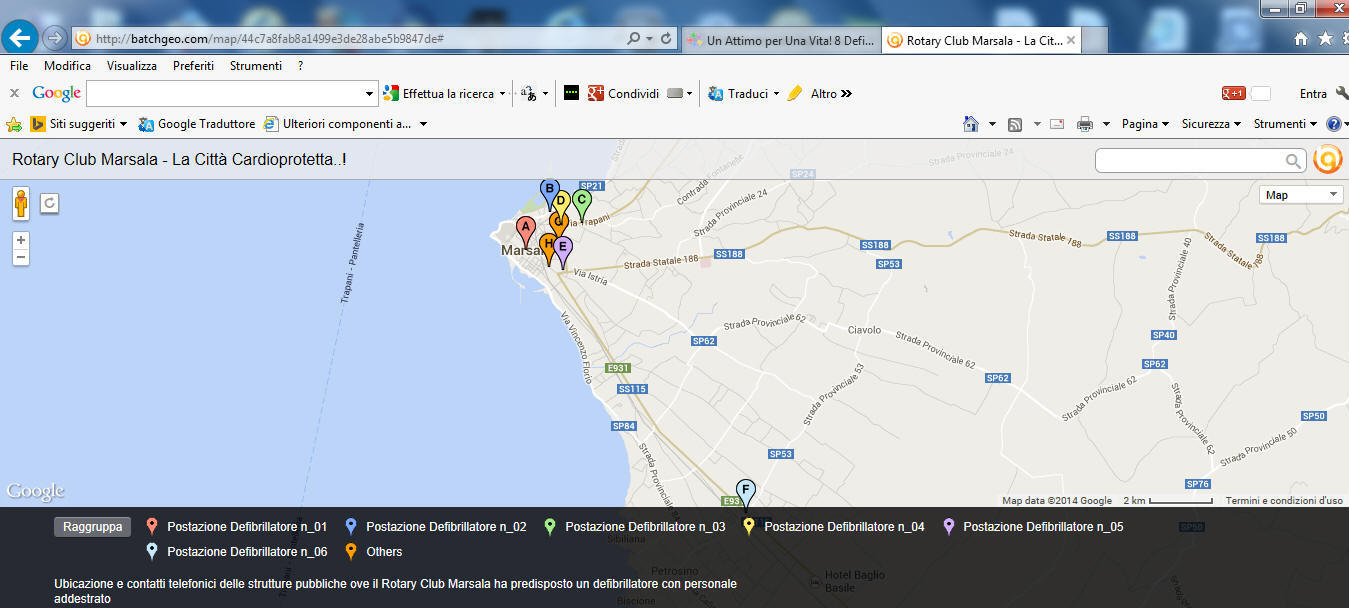The image size is (1349, 608).
Task: Open the File menu
Action: tap(19, 66)
